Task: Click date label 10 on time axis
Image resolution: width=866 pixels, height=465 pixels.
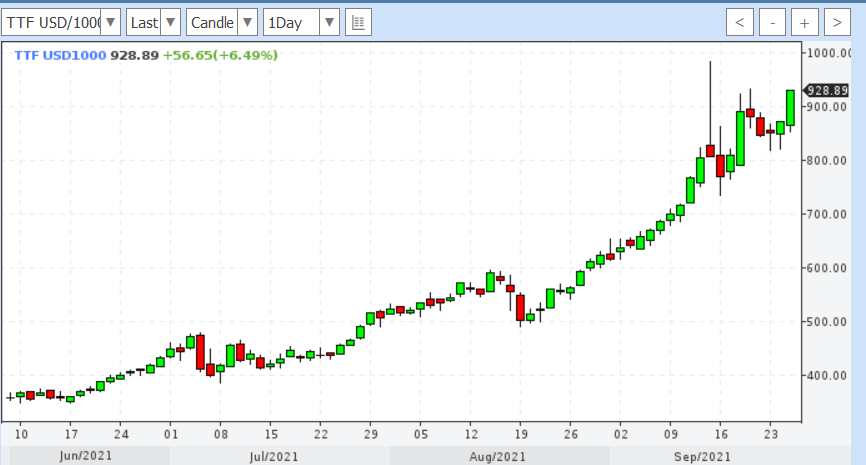Action: [21, 435]
